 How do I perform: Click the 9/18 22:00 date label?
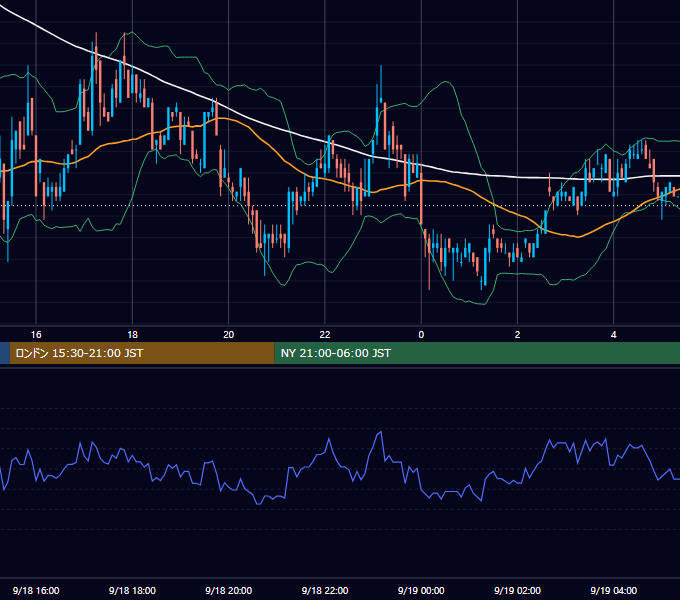pos(325,590)
